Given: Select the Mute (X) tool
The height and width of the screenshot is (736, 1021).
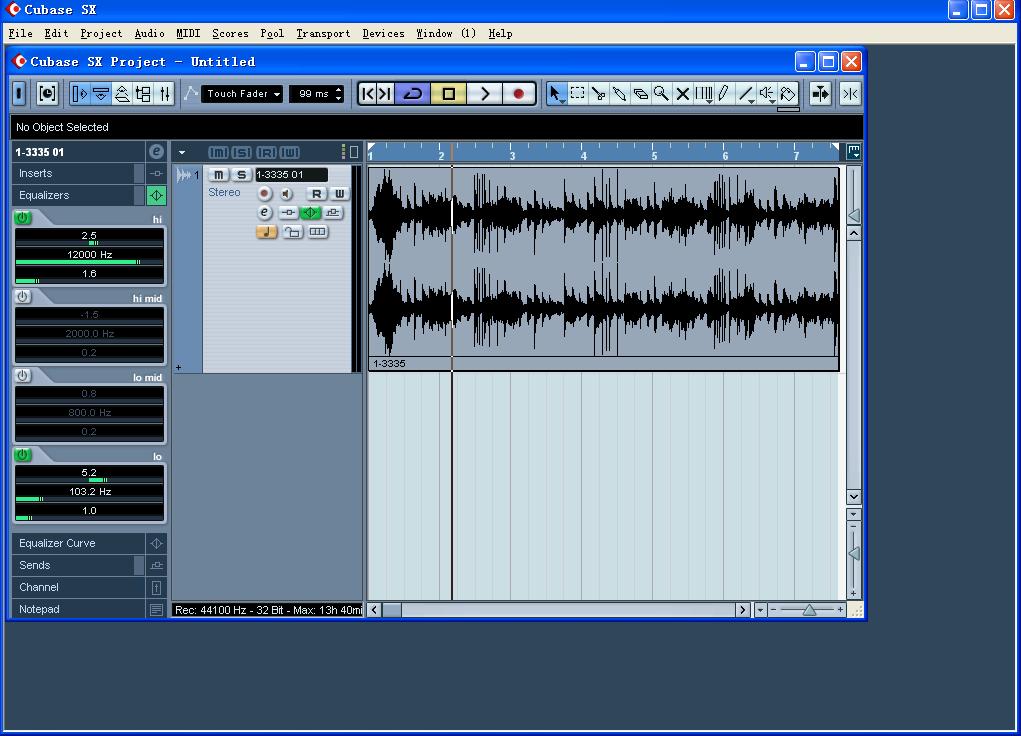Looking at the screenshot, I should pos(683,94).
